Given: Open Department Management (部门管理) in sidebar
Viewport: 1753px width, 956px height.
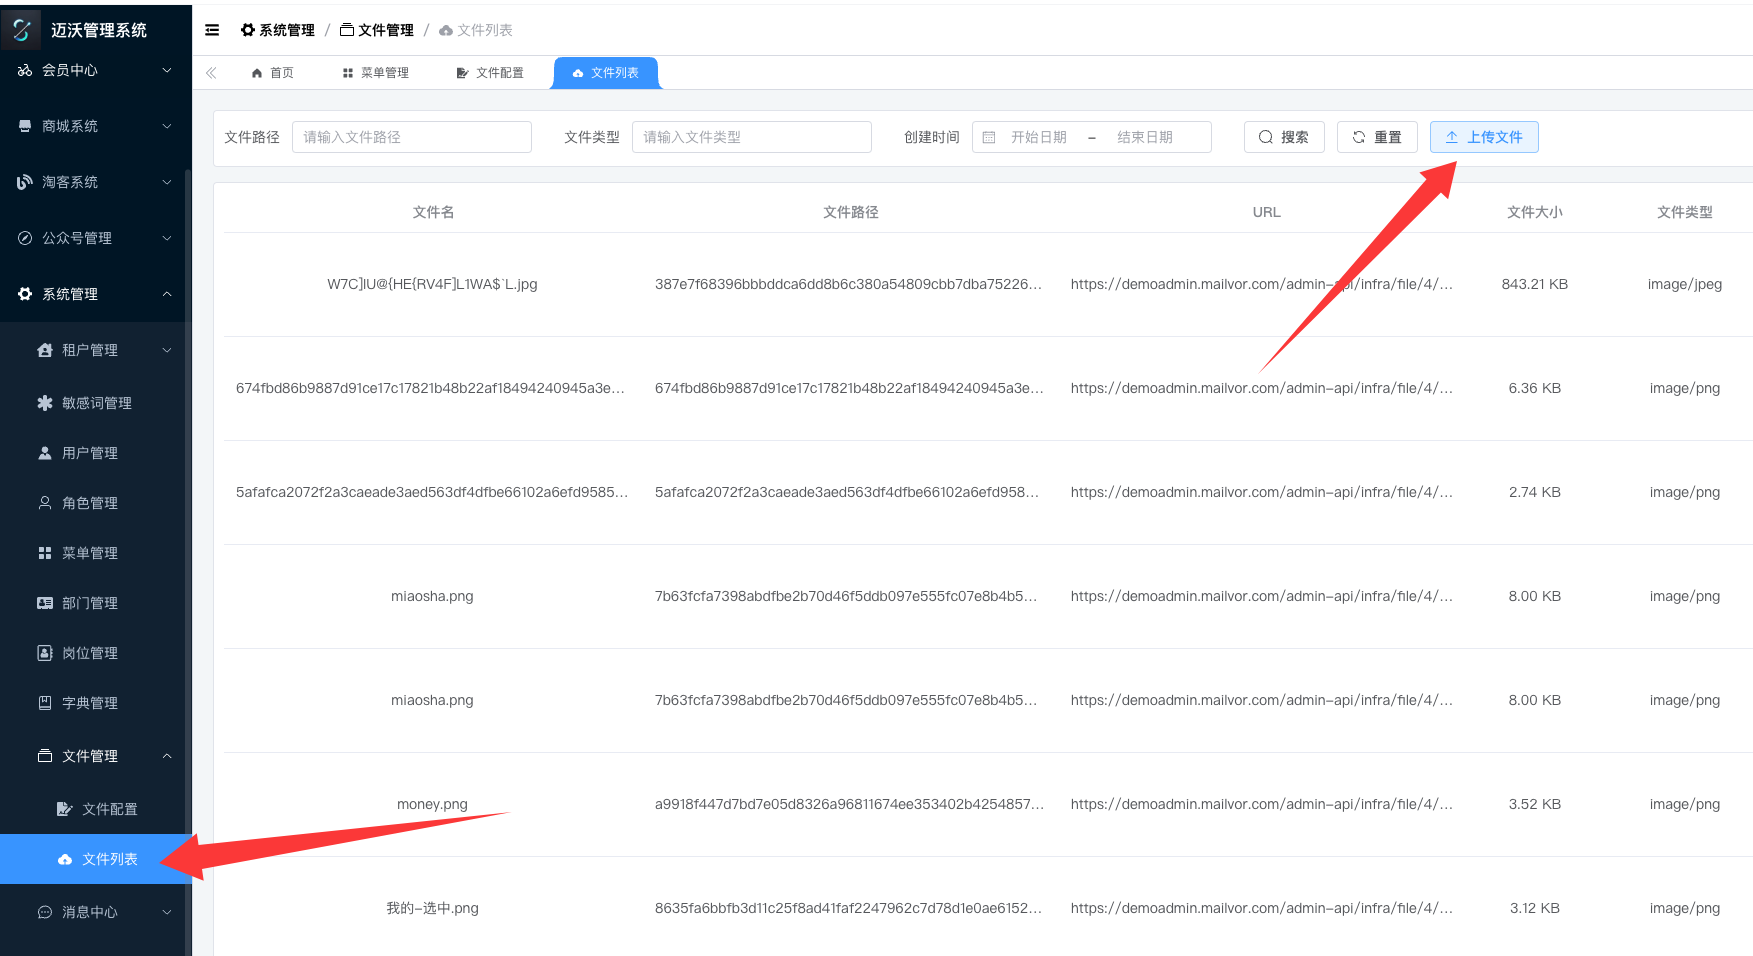Looking at the screenshot, I should 90,603.
